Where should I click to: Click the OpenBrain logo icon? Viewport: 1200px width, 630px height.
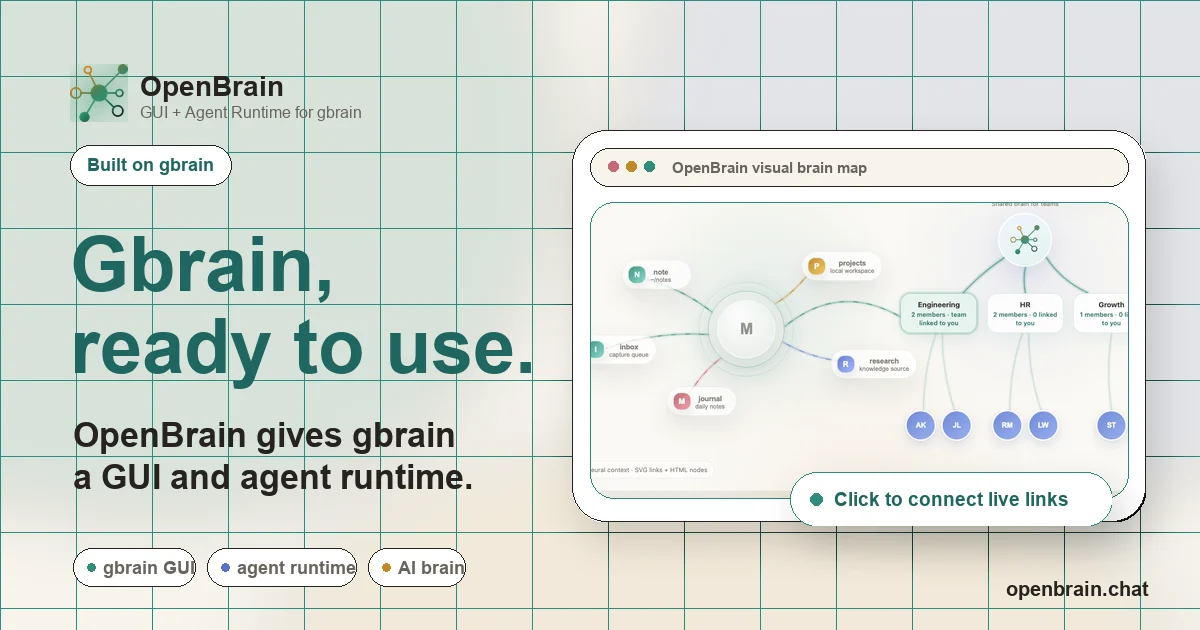pos(99,93)
